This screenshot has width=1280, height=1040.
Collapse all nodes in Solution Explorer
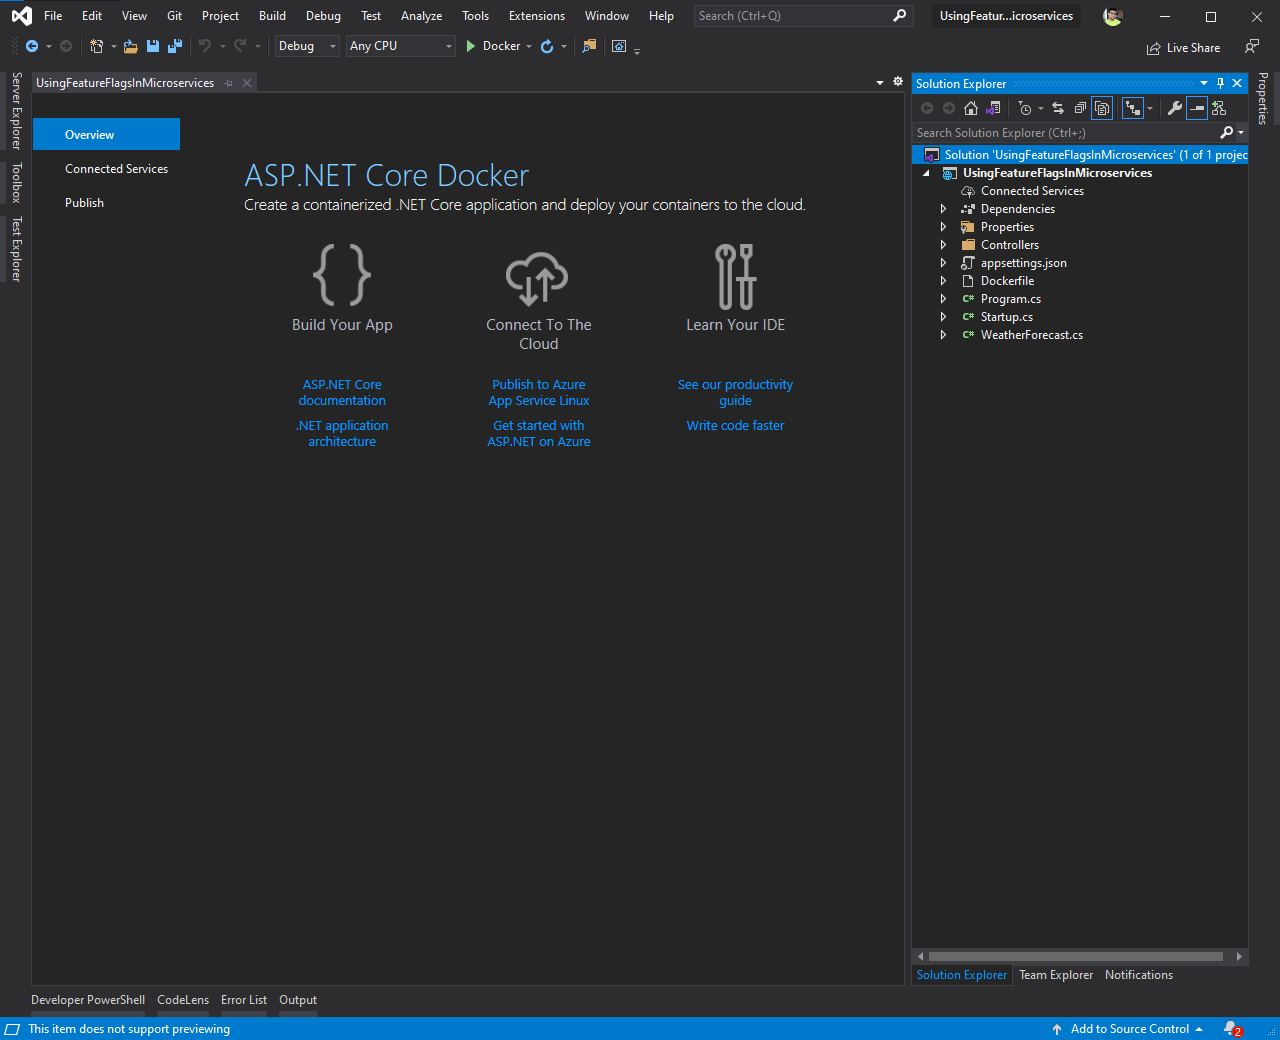point(1080,108)
